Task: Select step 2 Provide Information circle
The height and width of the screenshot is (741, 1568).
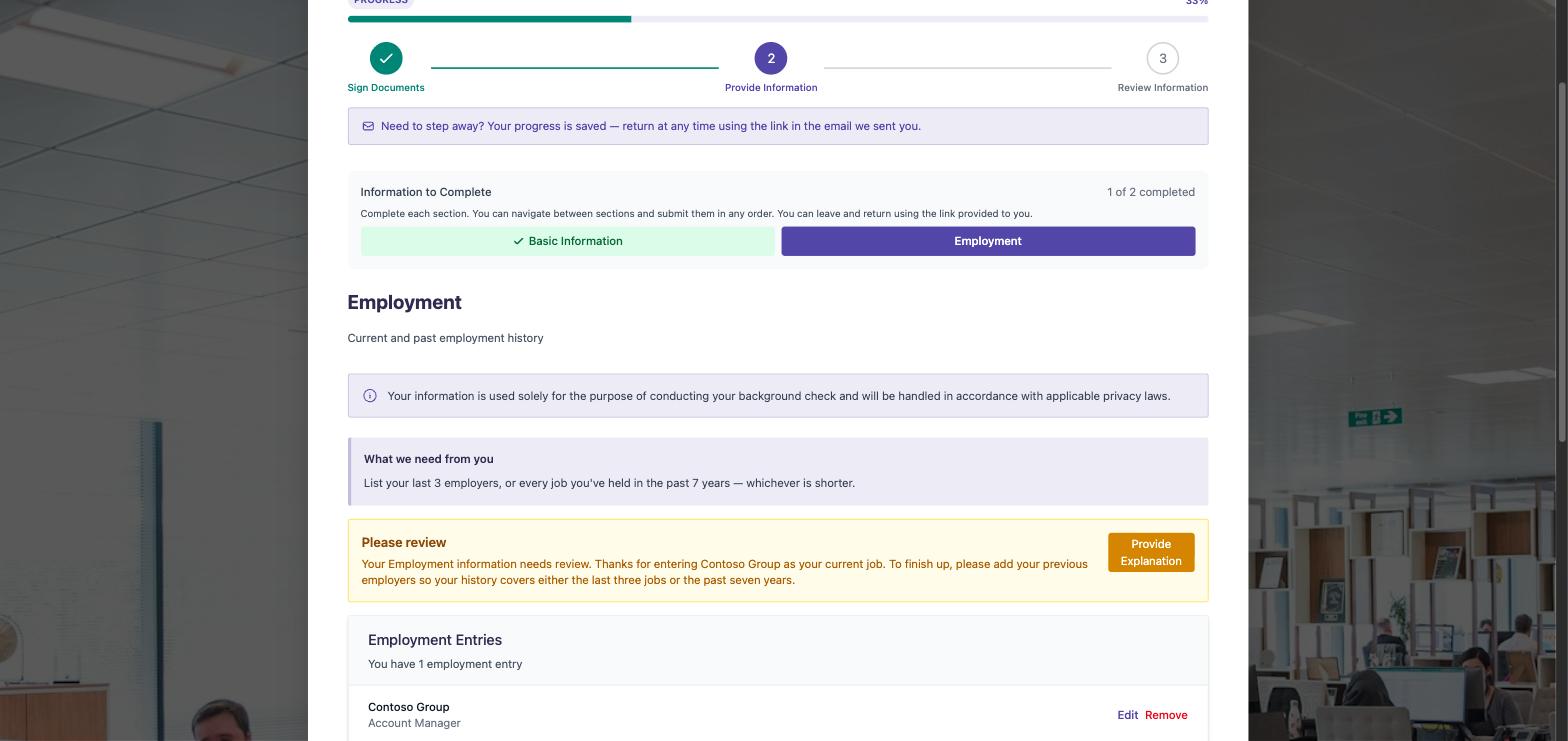Action: [771, 58]
